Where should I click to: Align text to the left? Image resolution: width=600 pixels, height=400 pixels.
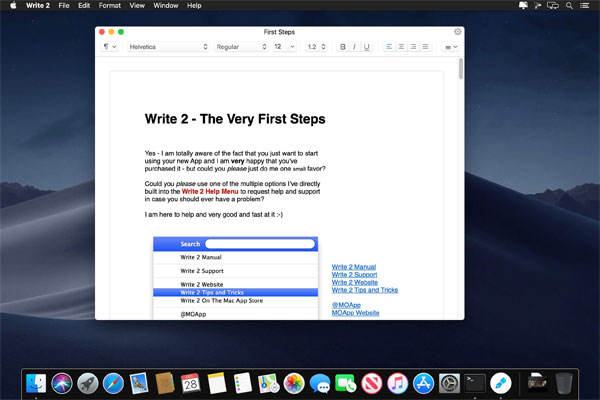(x=389, y=47)
